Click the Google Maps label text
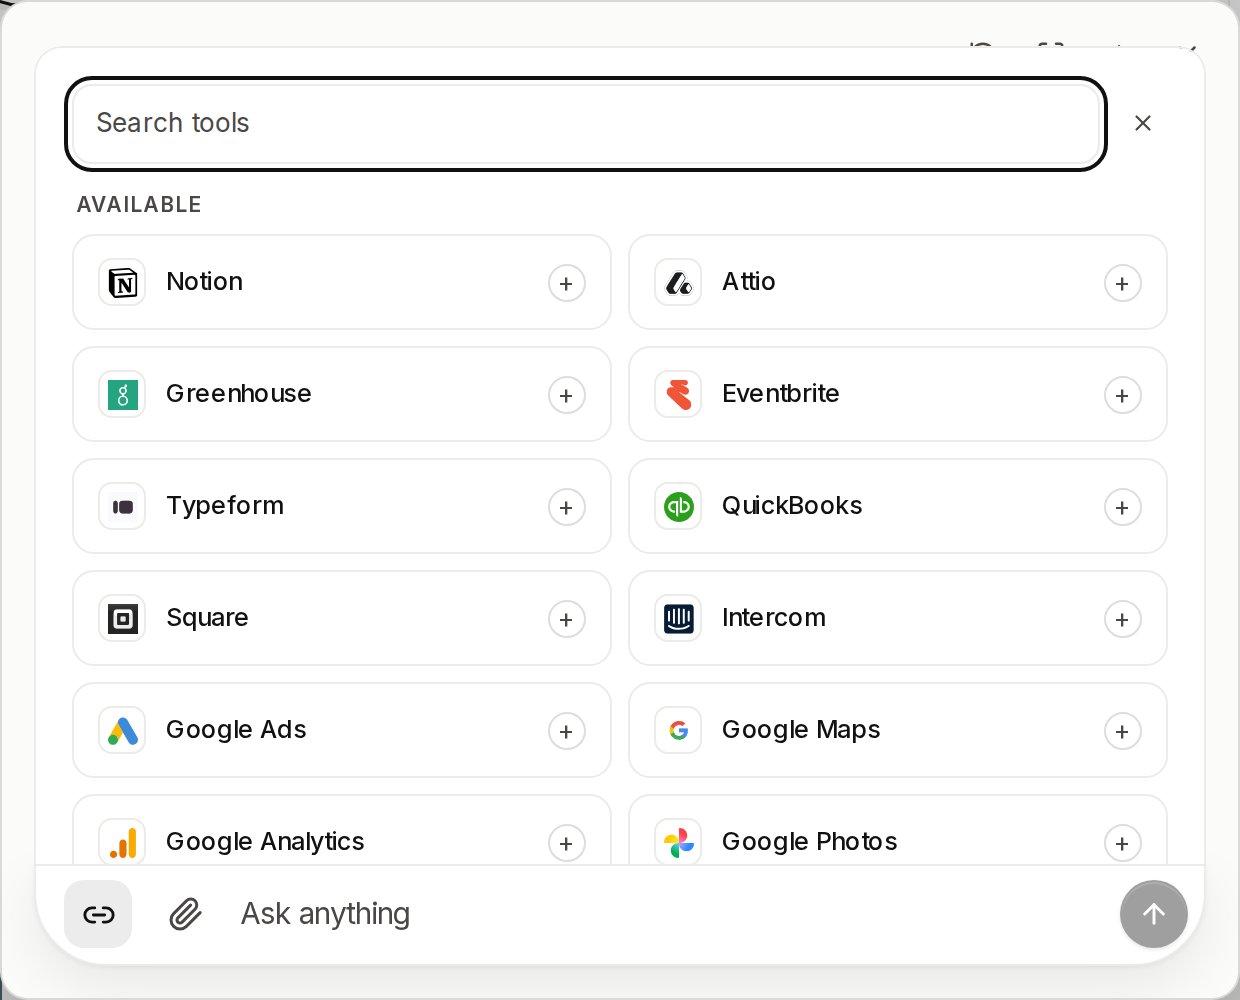Viewport: 1240px width, 1000px height. coord(801,730)
